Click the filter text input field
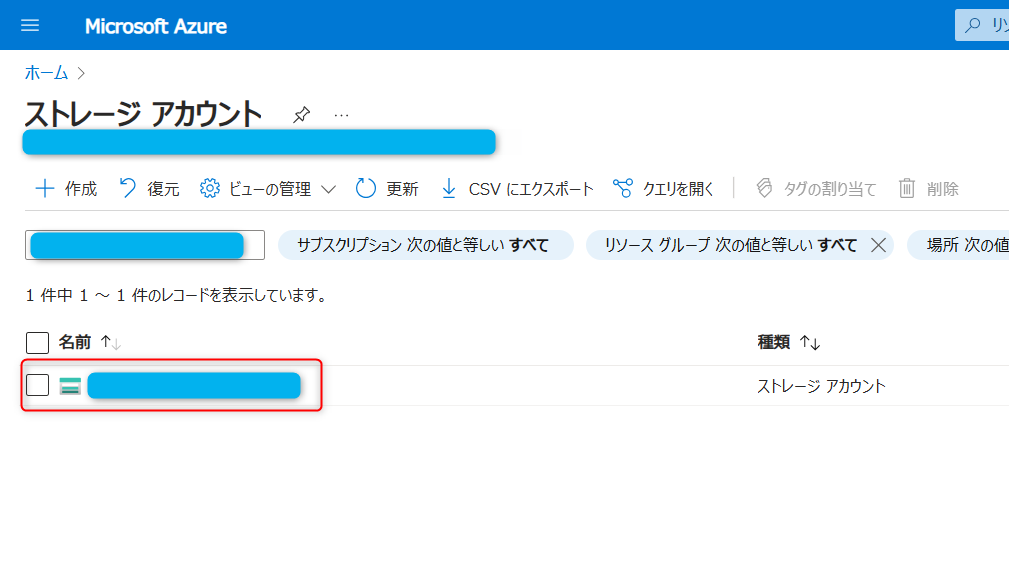 coord(145,245)
